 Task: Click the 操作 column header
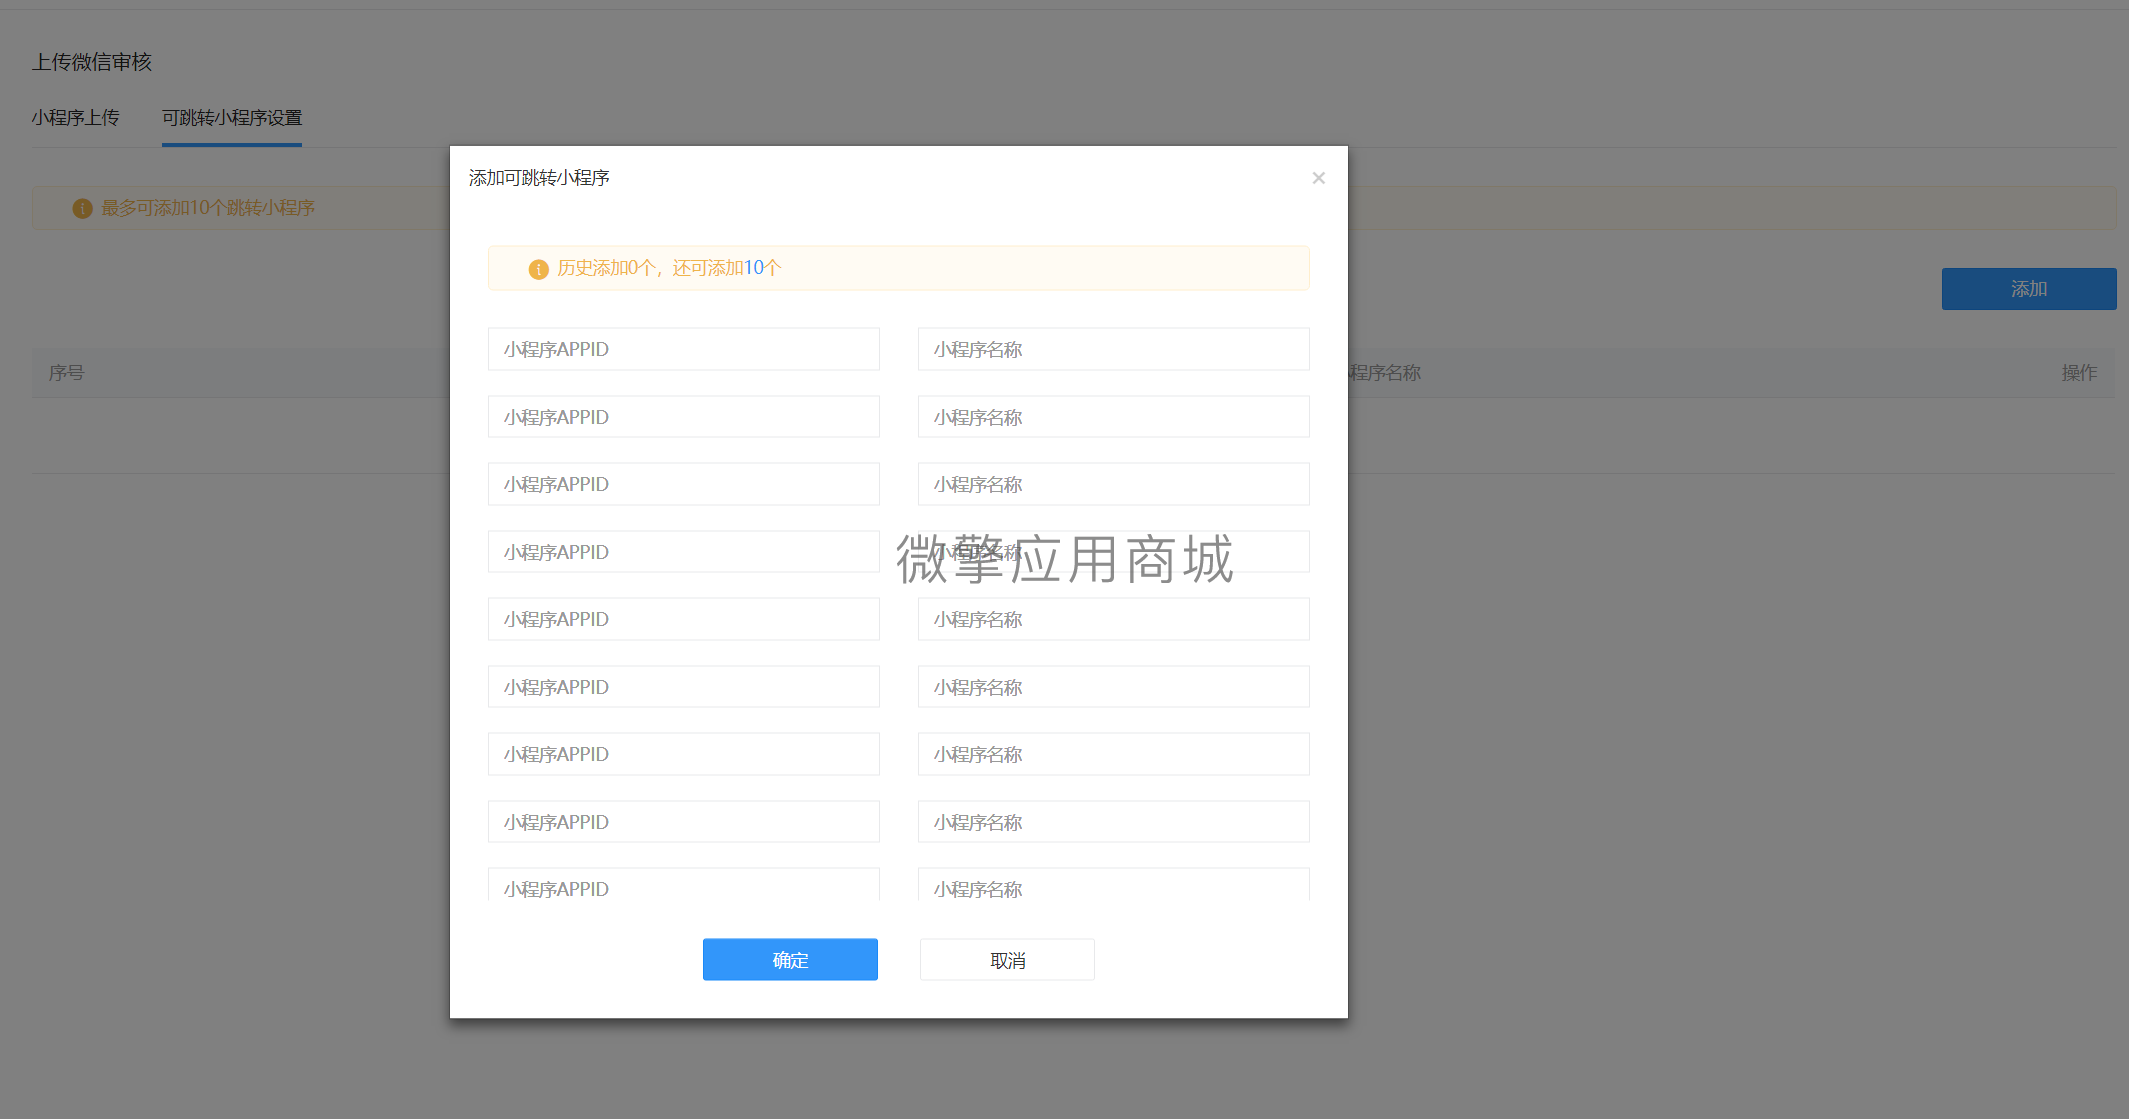tap(2079, 373)
